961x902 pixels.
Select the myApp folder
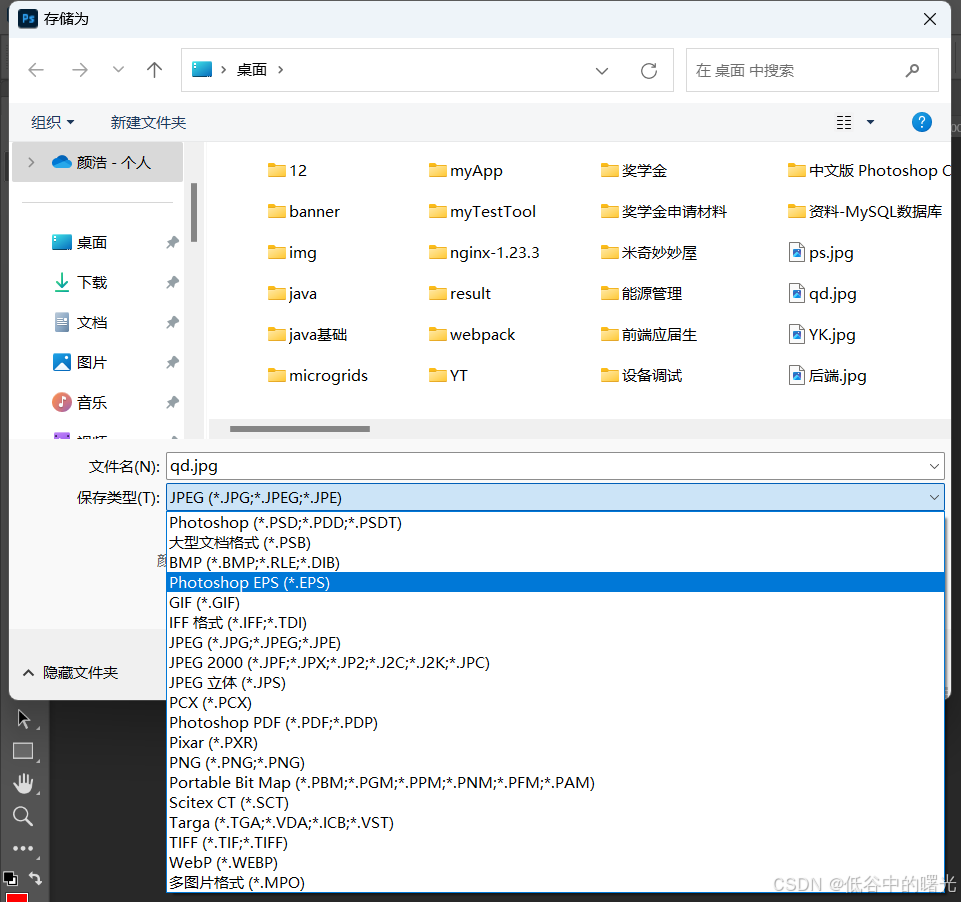tap(466, 170)
